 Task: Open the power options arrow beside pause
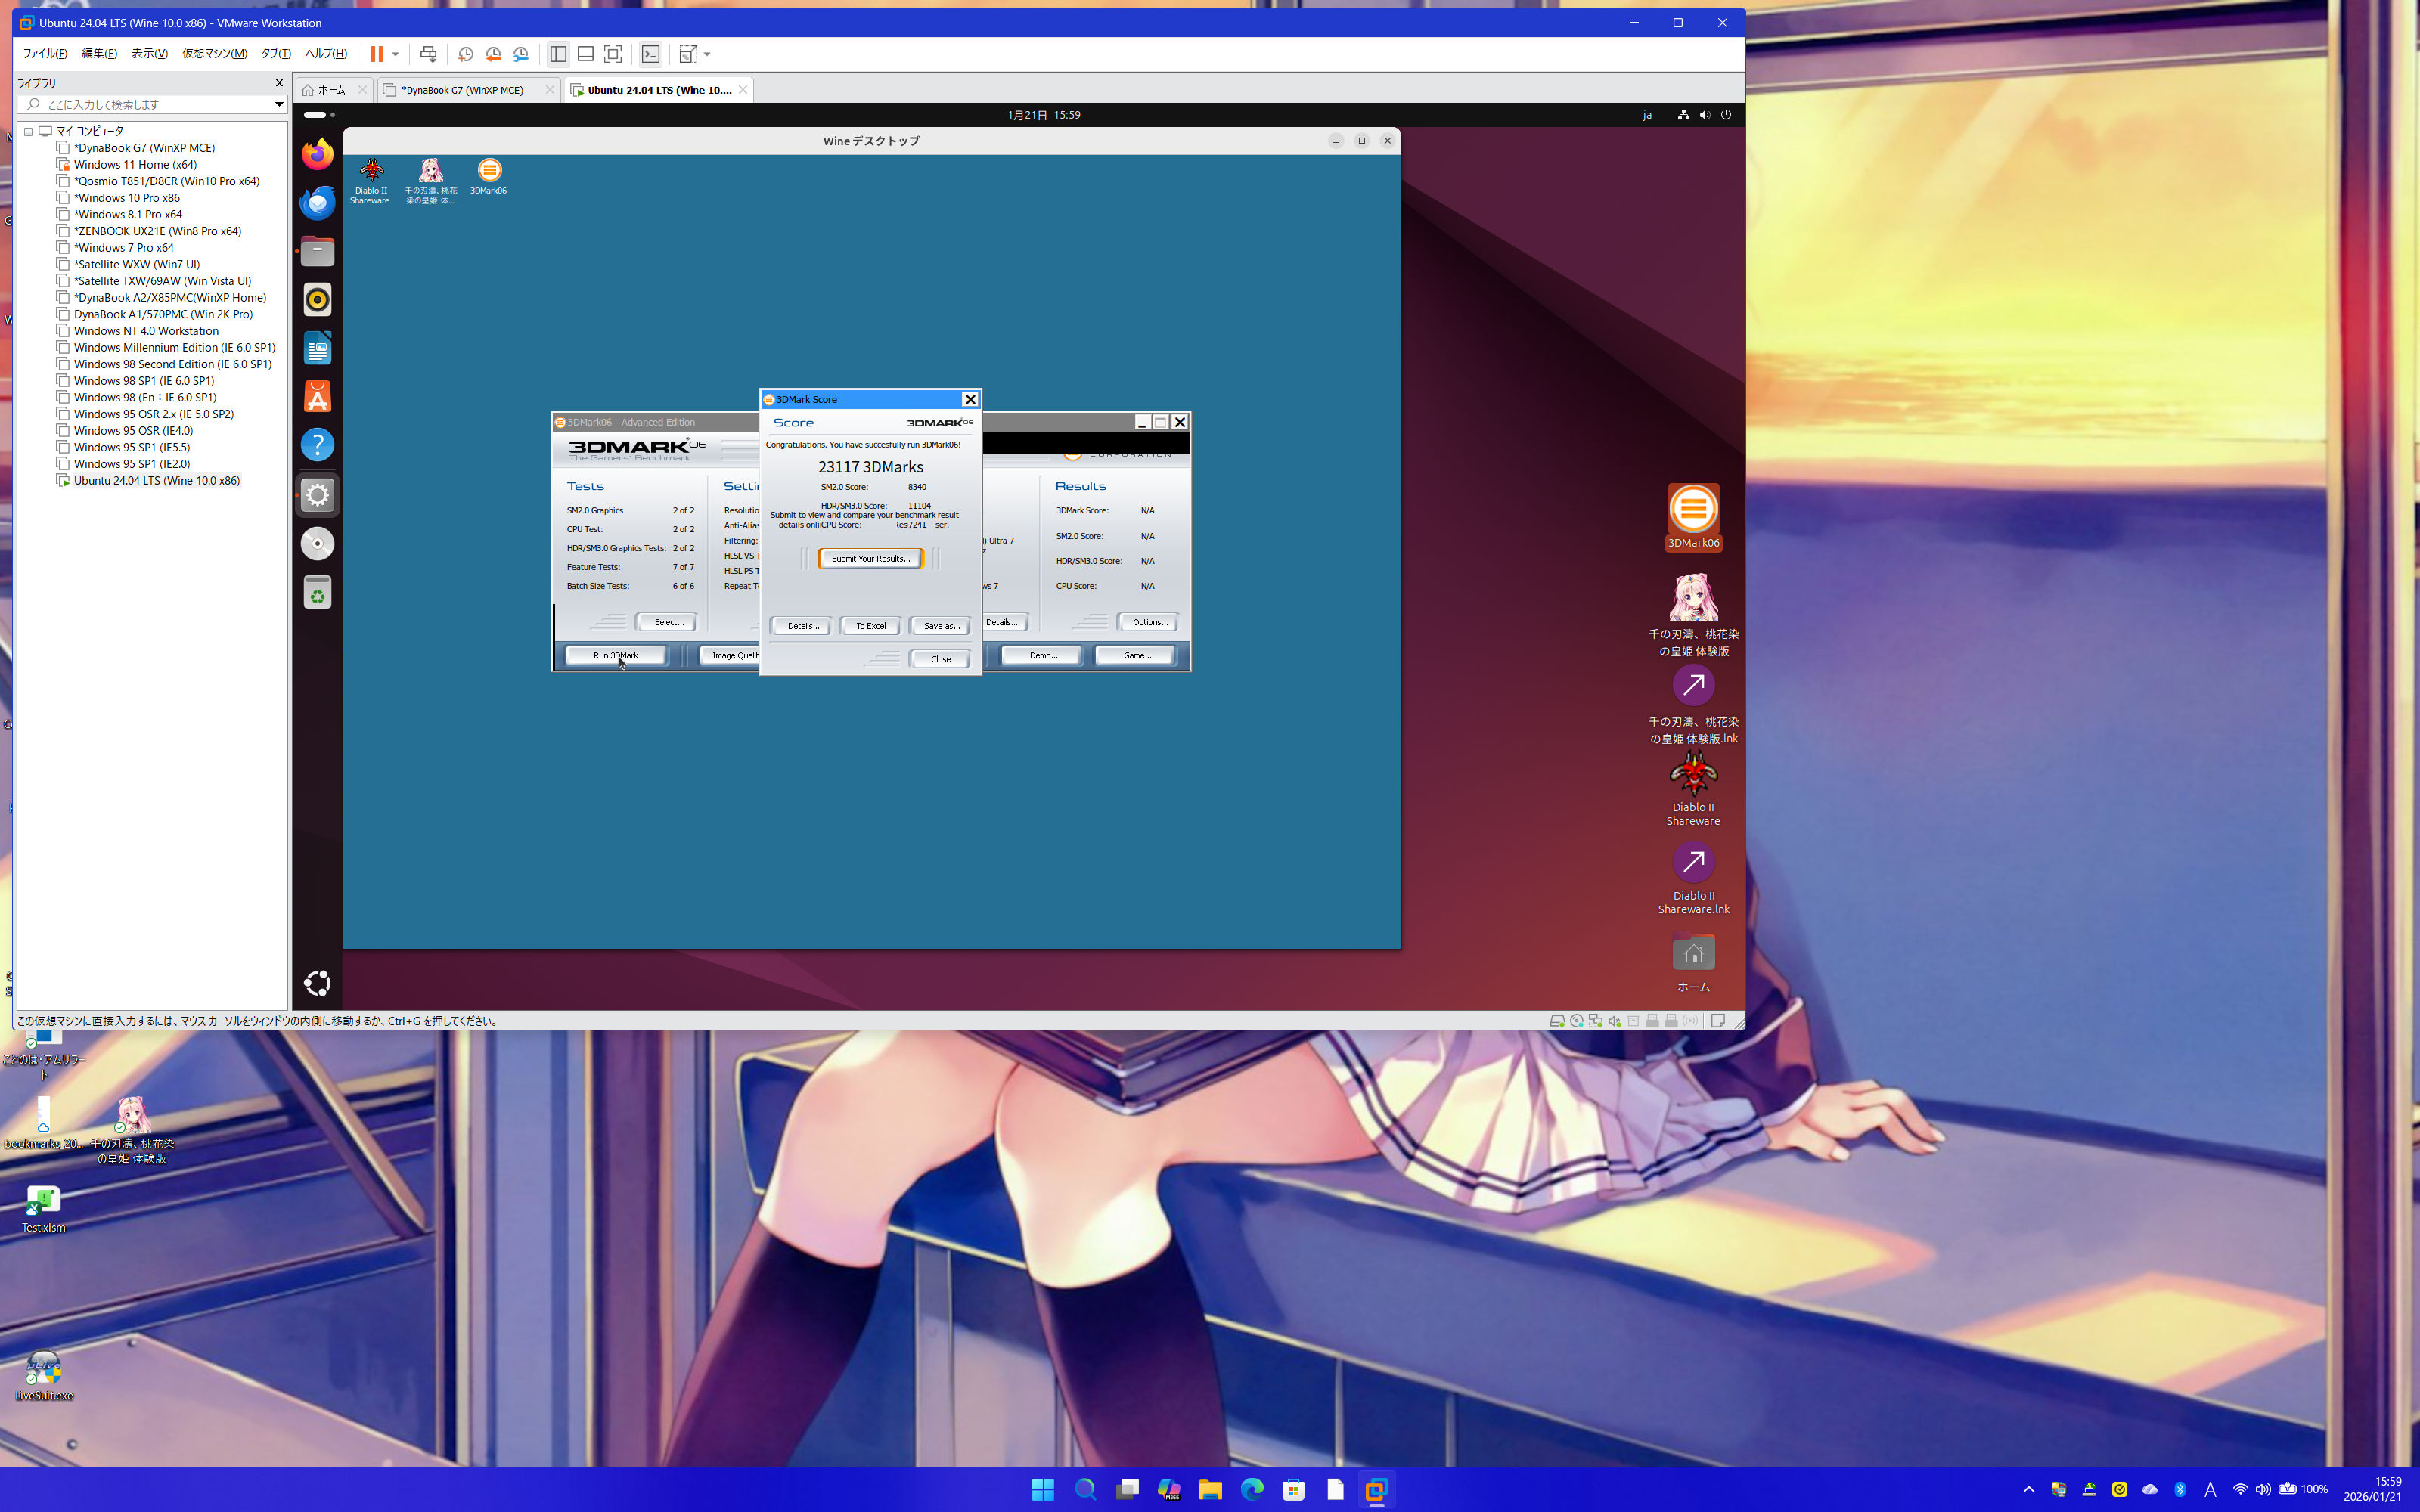(396, 54)
